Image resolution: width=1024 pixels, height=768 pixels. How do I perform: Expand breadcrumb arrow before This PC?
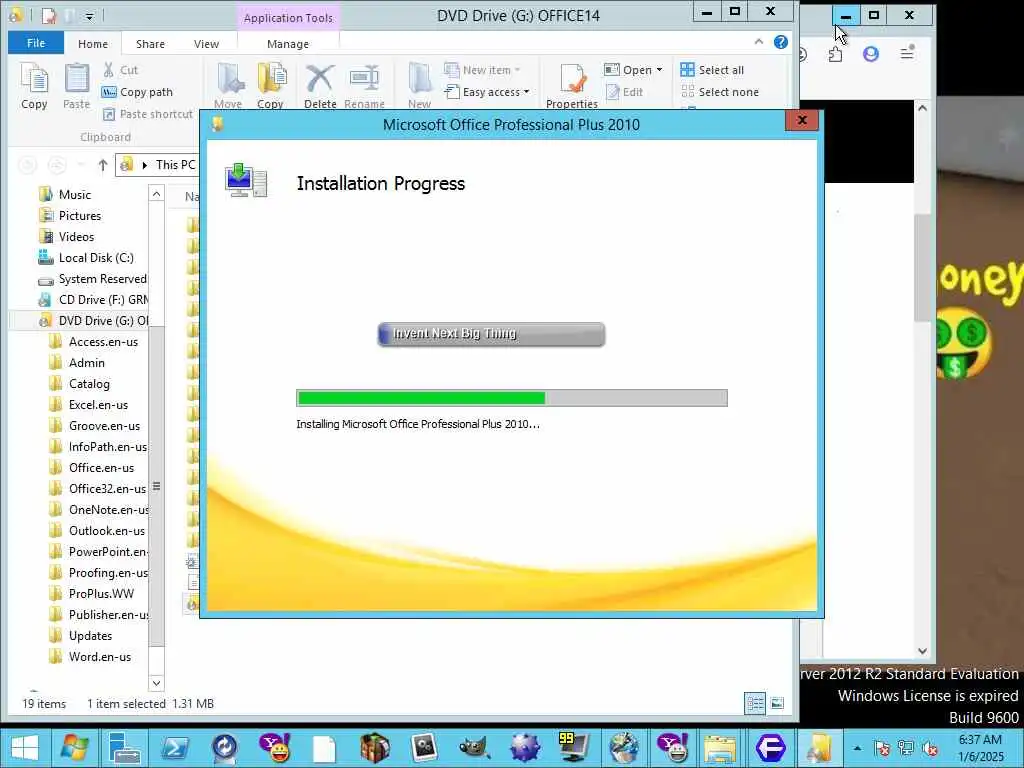click(144, 165)
